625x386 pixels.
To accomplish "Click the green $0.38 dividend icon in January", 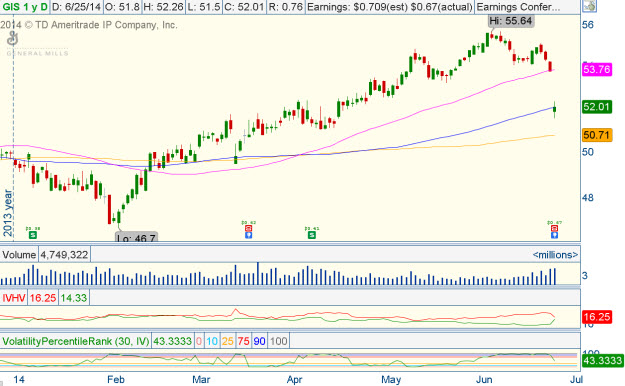I will click(x=33, y=235).
